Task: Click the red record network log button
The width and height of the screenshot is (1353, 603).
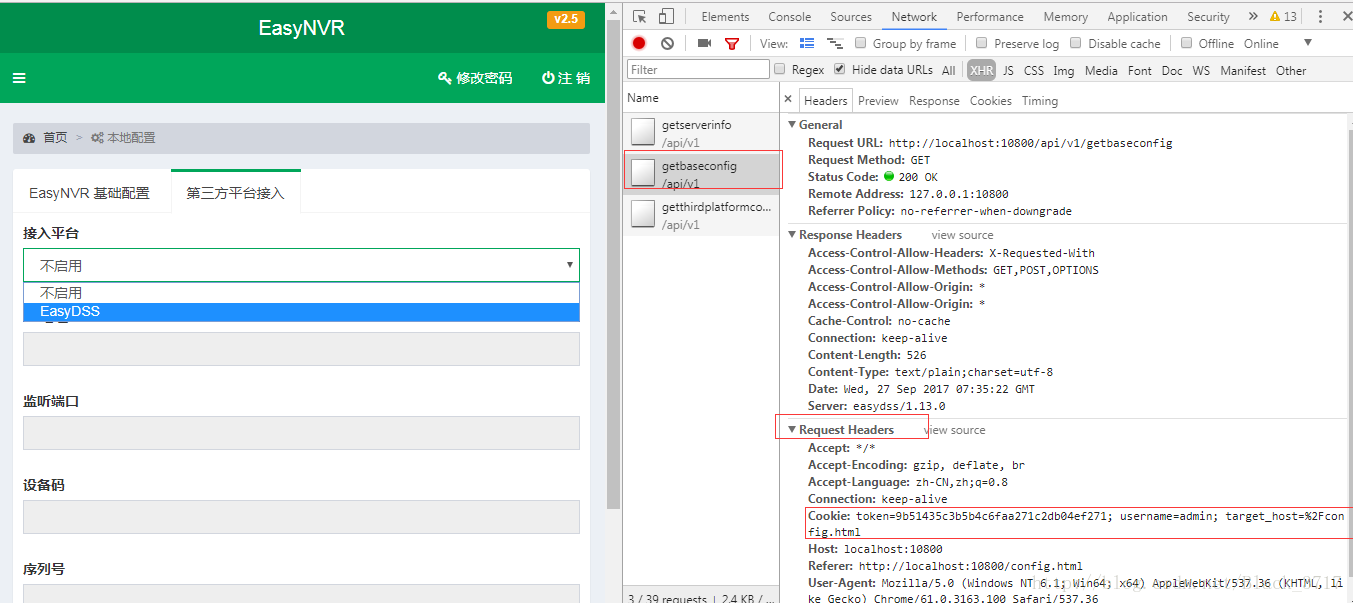Action: tap(639, 43)
